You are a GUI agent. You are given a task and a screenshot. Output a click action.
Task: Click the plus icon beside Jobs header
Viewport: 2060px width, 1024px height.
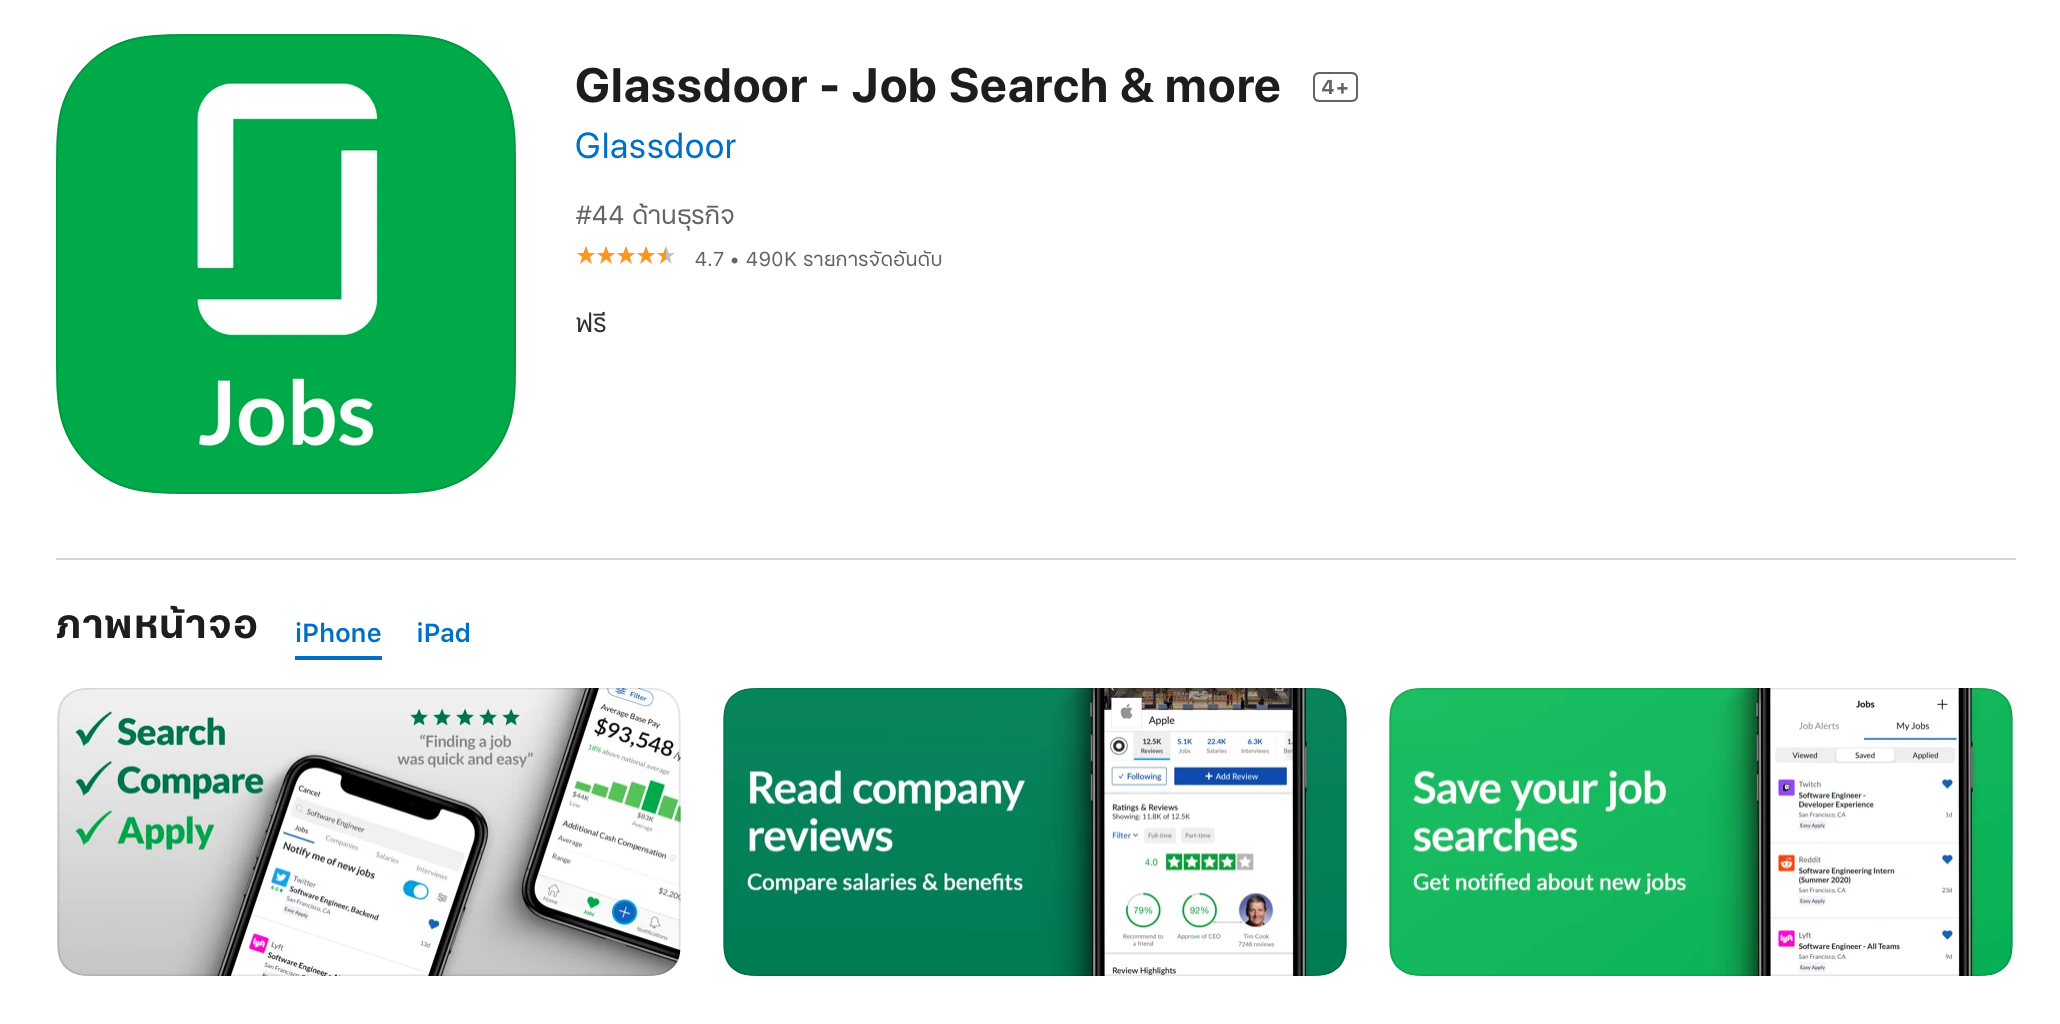(x=1942, y=705)
